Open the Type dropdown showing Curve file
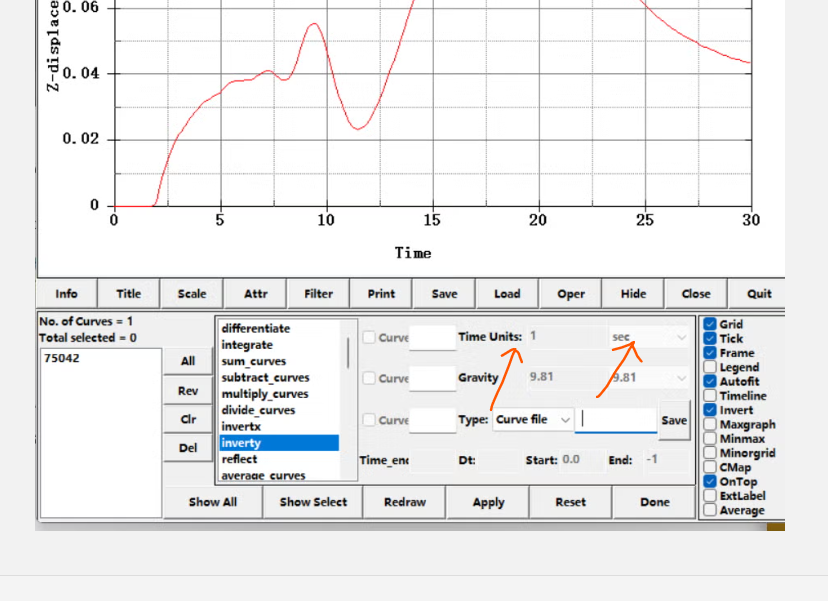828x601 pixels. 533,420
